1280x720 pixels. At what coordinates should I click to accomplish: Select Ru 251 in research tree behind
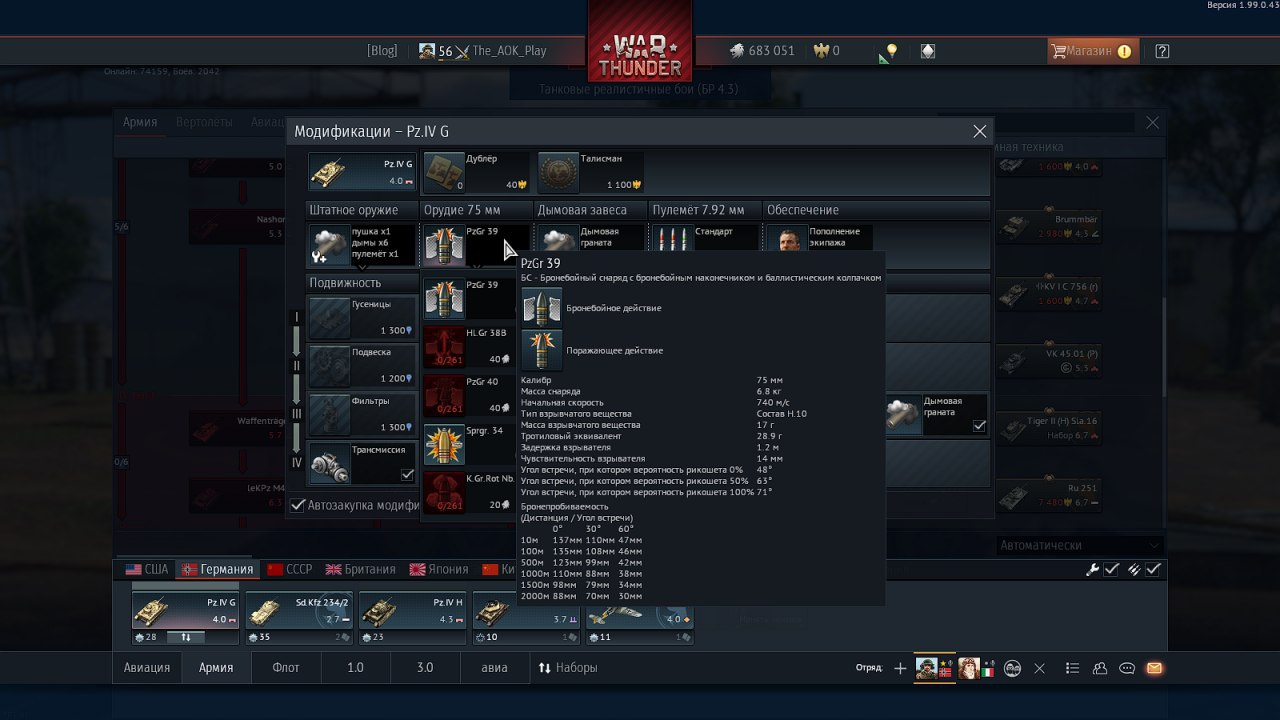(1050, 495)
